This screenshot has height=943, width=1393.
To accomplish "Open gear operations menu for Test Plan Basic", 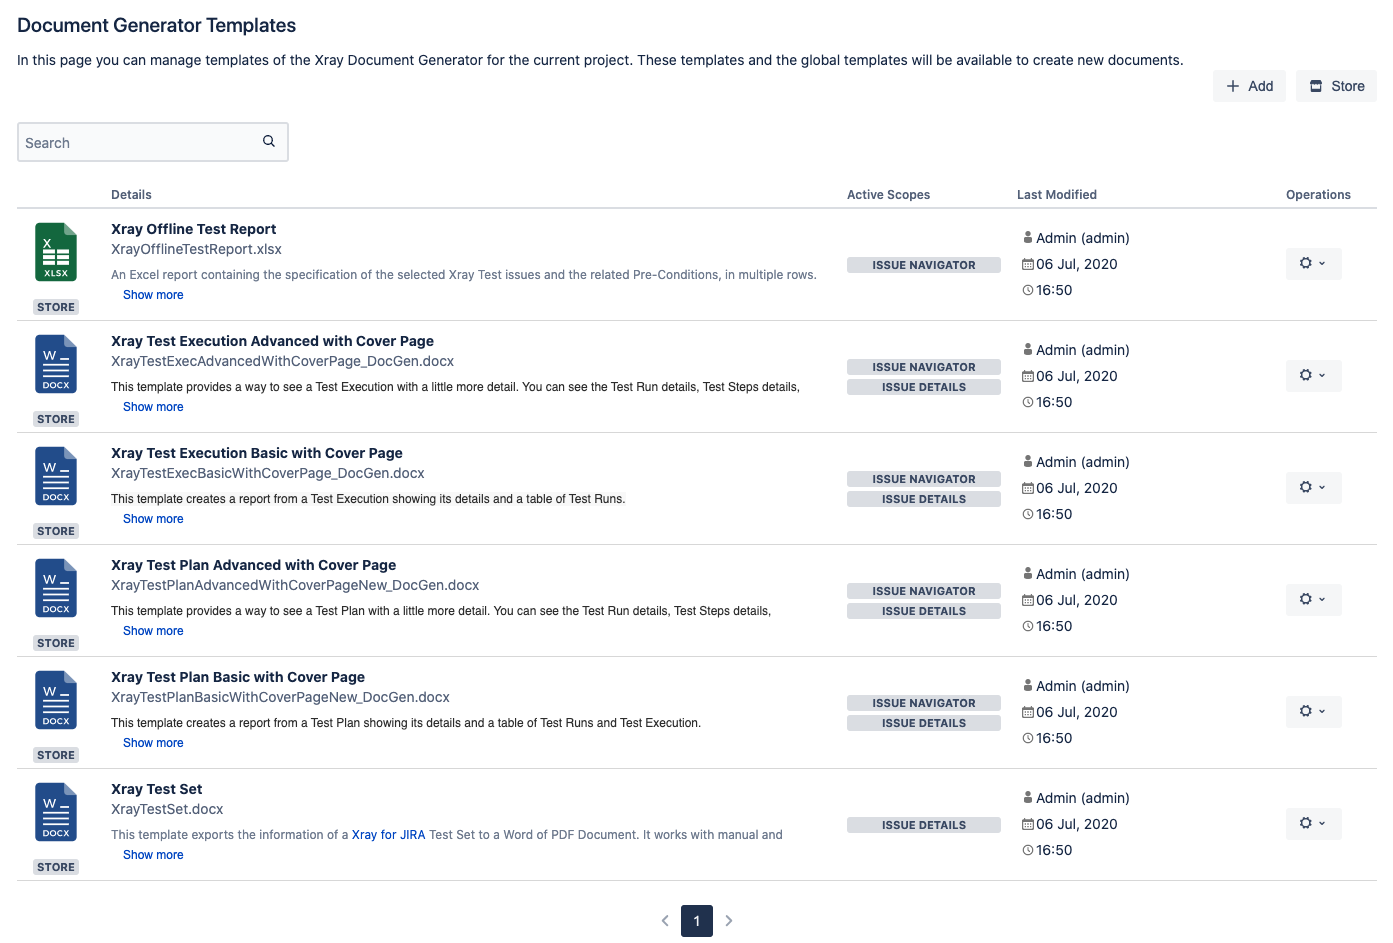I will [x=1313, y=711].
